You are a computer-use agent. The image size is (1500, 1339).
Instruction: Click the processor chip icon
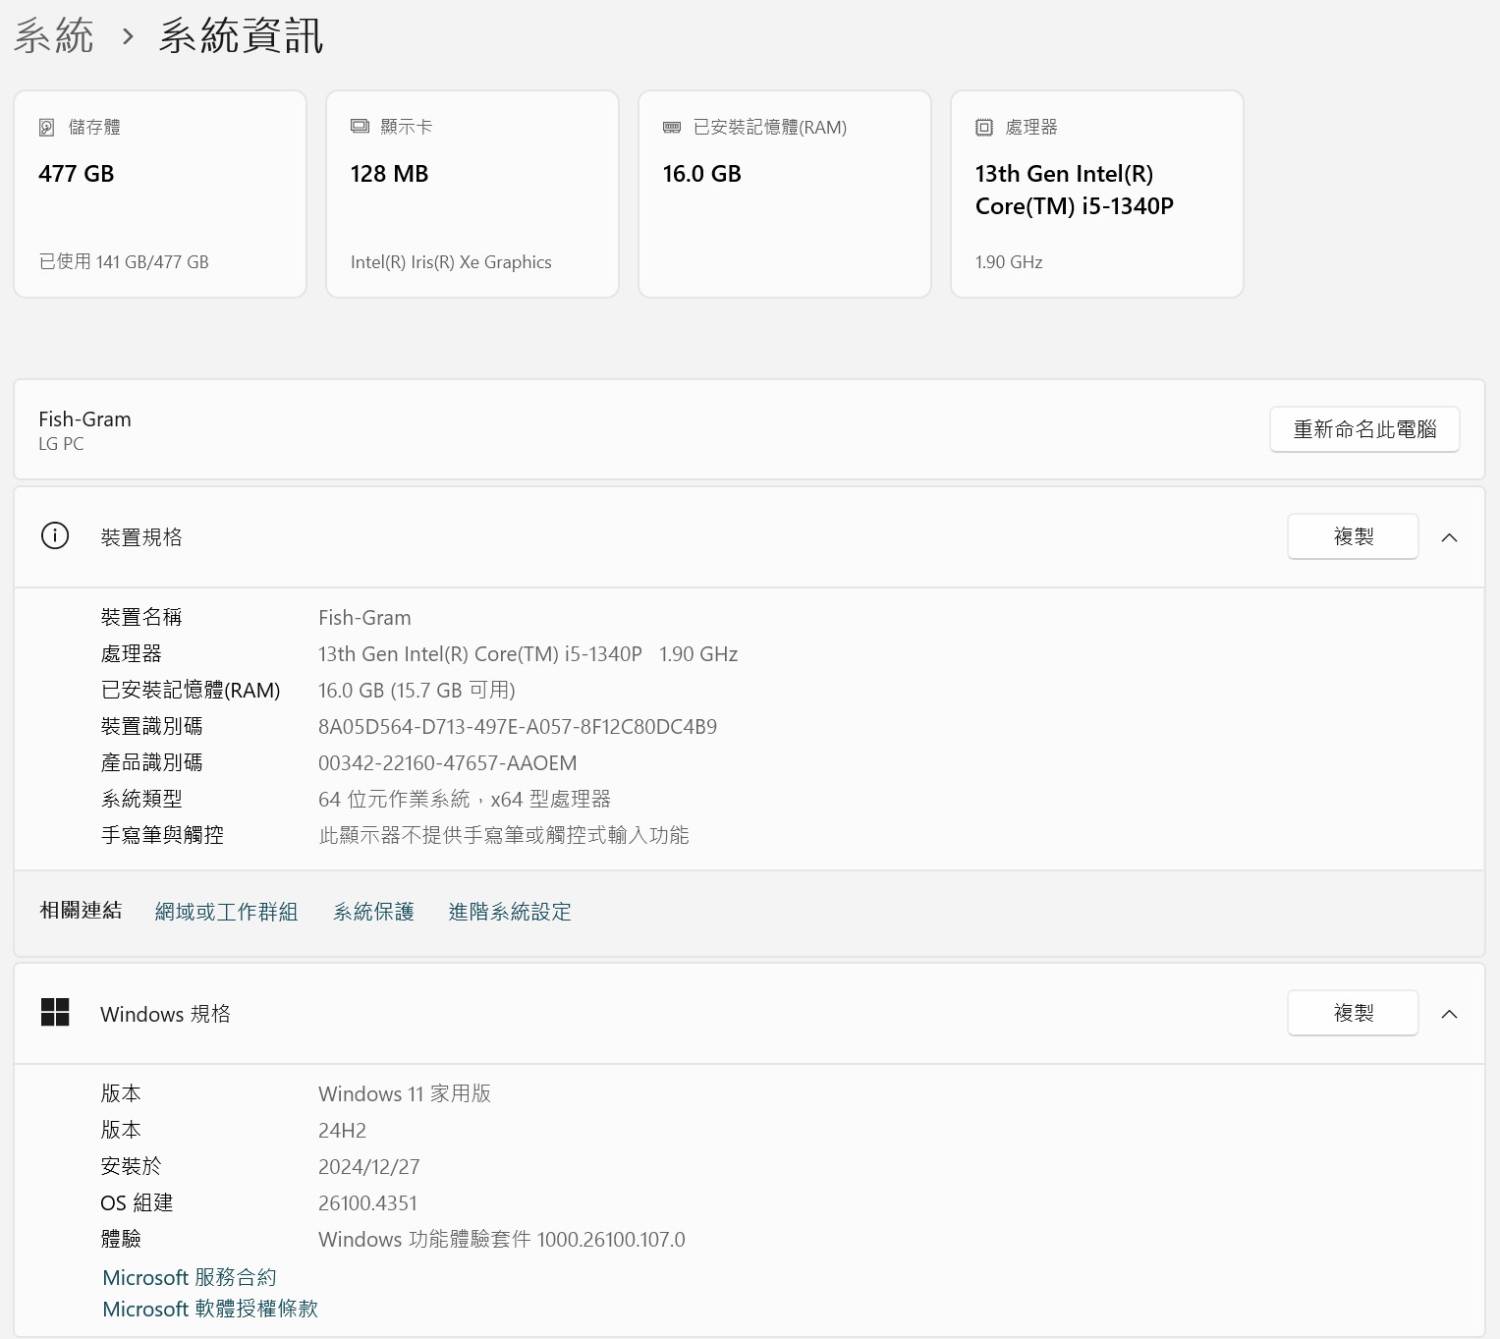click(984, 127)
